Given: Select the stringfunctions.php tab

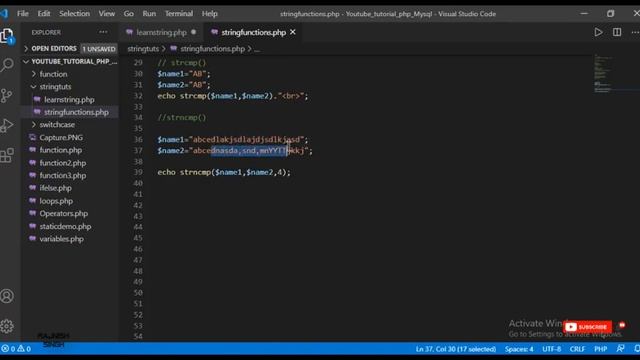Looking at the screenshot, I should click(x=253, y=32).
